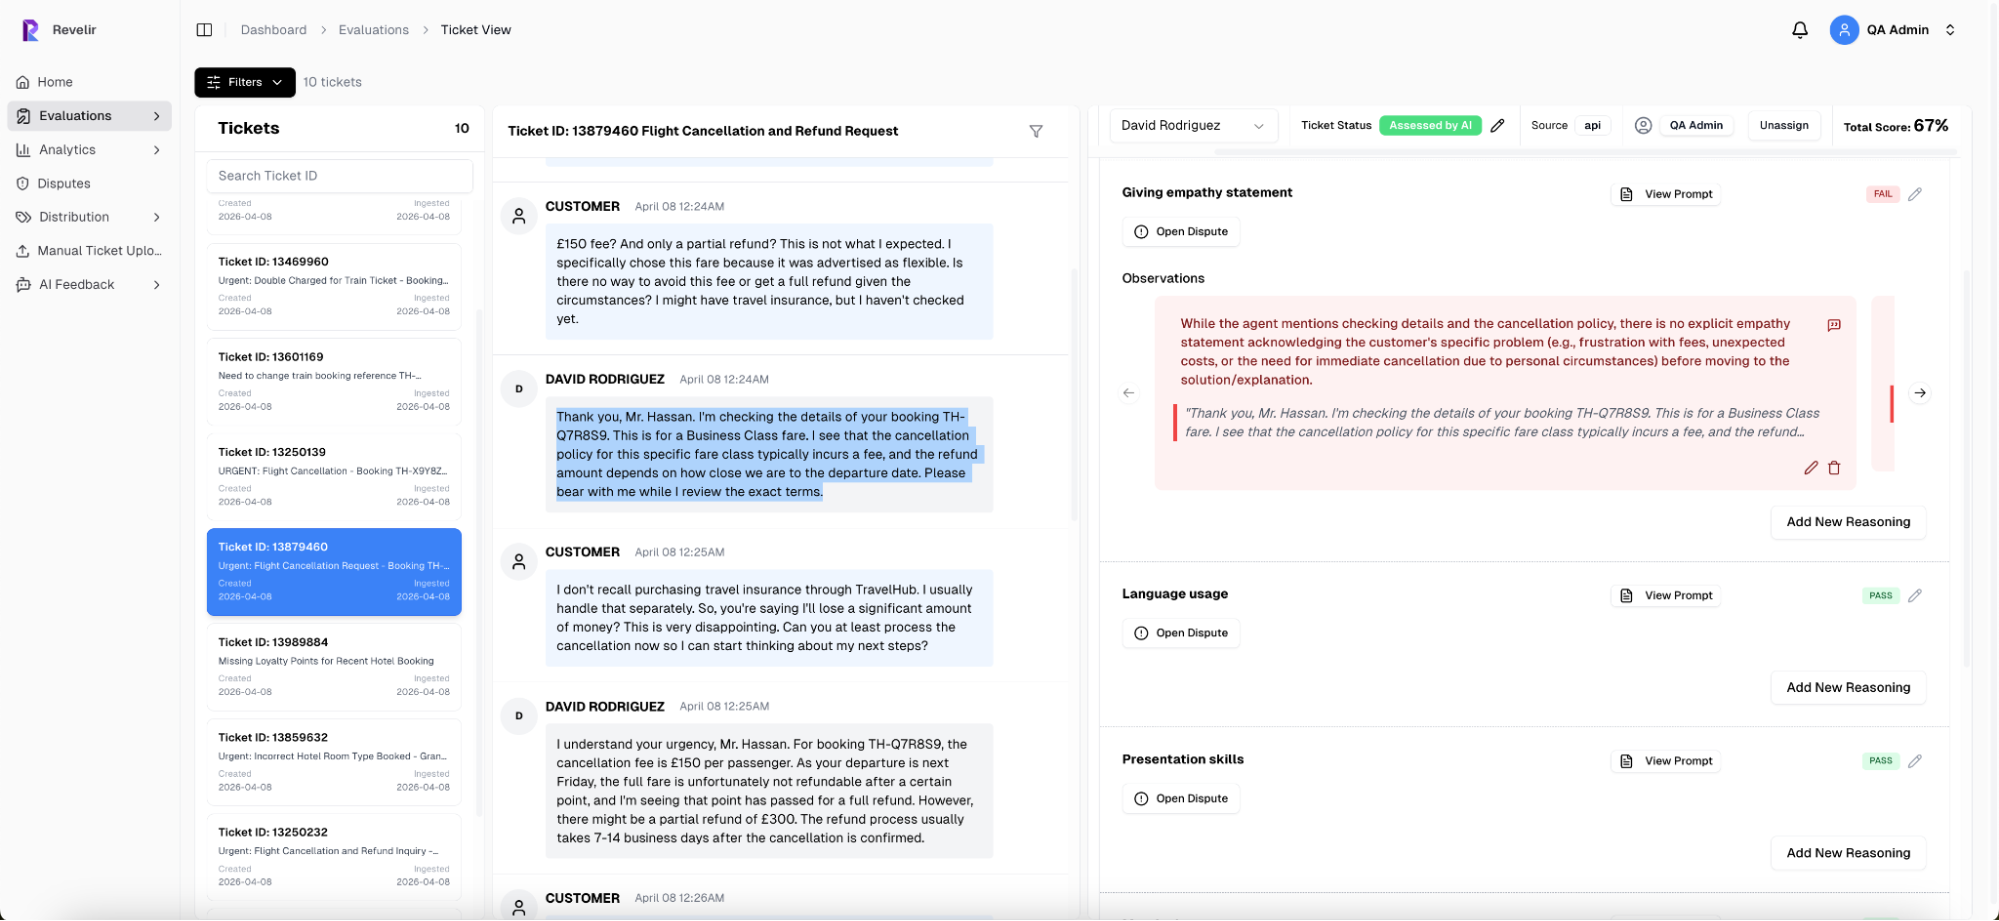
Task: Toggle the sidebar collapse icon
Action: pos(204,30)
